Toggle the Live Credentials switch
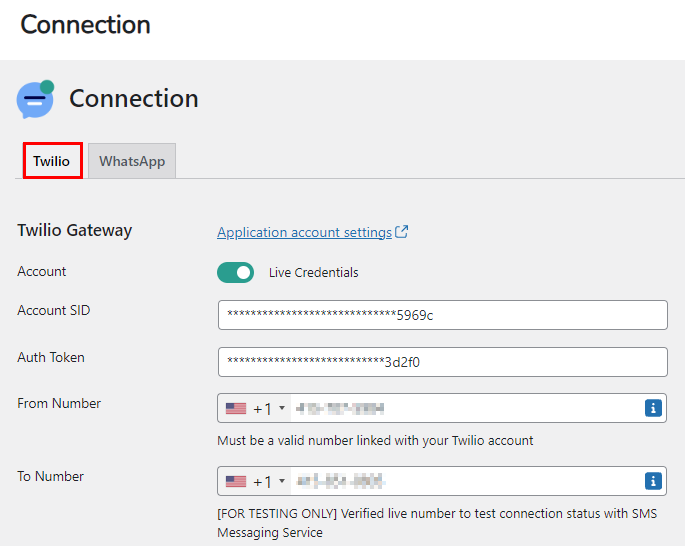This screenshot has height=546, width=685. (x=235, y=273)
